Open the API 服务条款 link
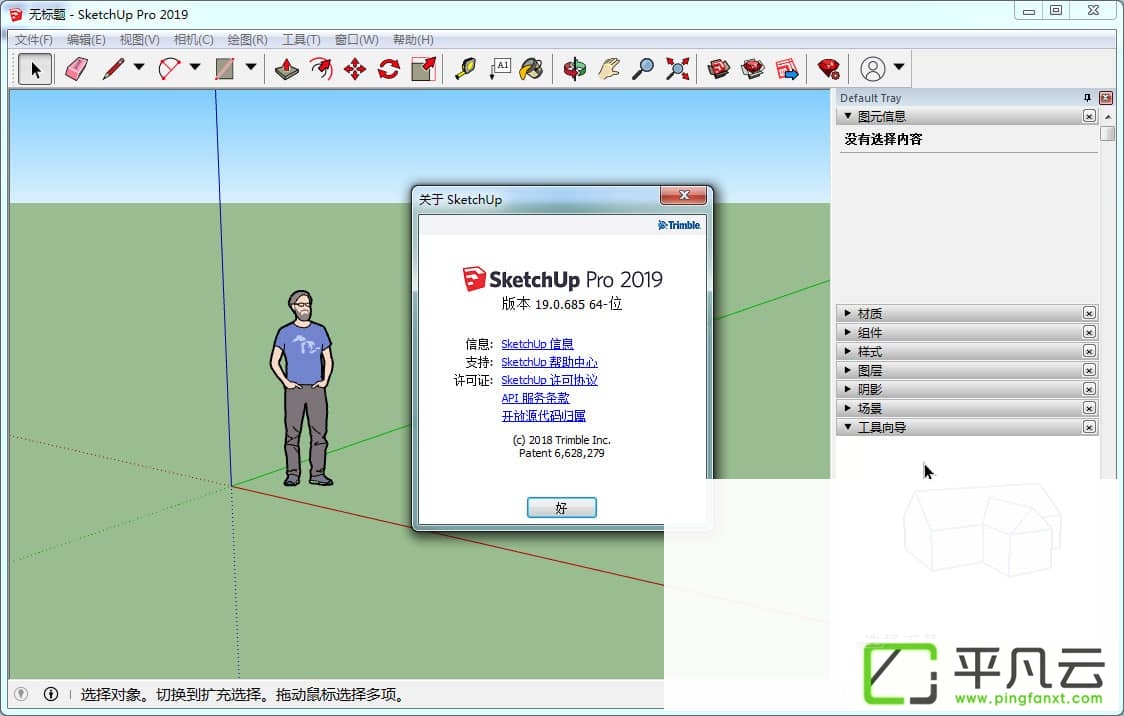1124x716 pixels. coord(535,398)
